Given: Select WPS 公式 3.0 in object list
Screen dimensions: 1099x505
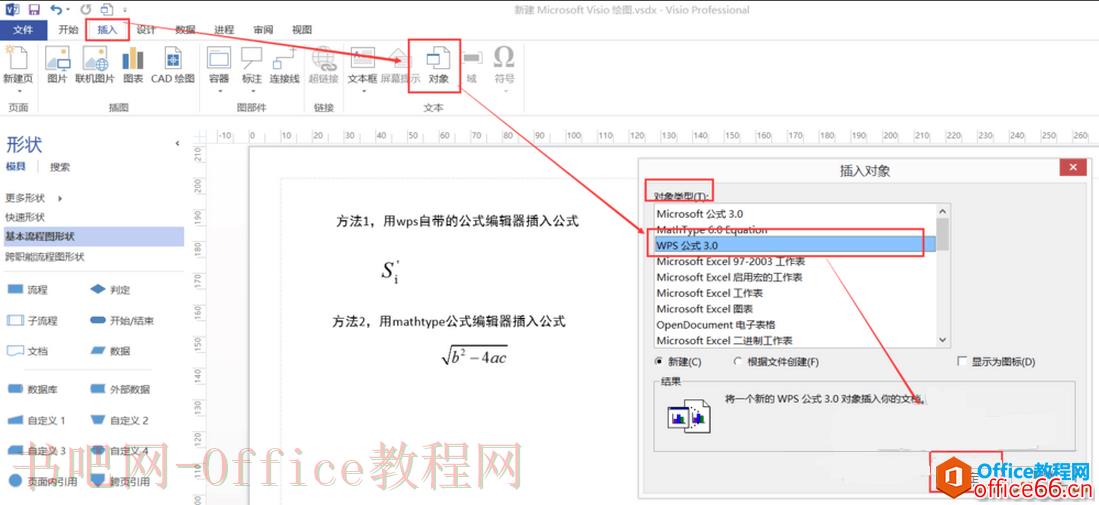Looking at the screenshot, I should (x=795, y=245).
